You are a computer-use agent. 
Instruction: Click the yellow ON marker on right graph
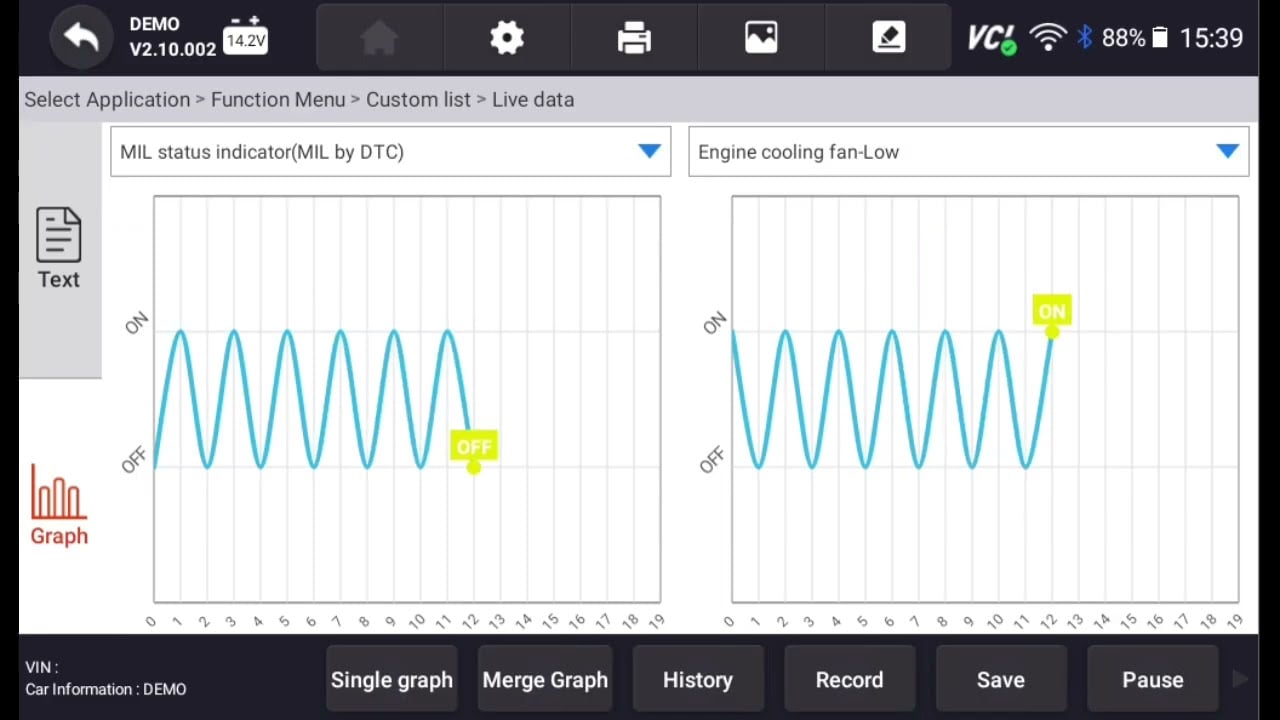coord(1051,312)
